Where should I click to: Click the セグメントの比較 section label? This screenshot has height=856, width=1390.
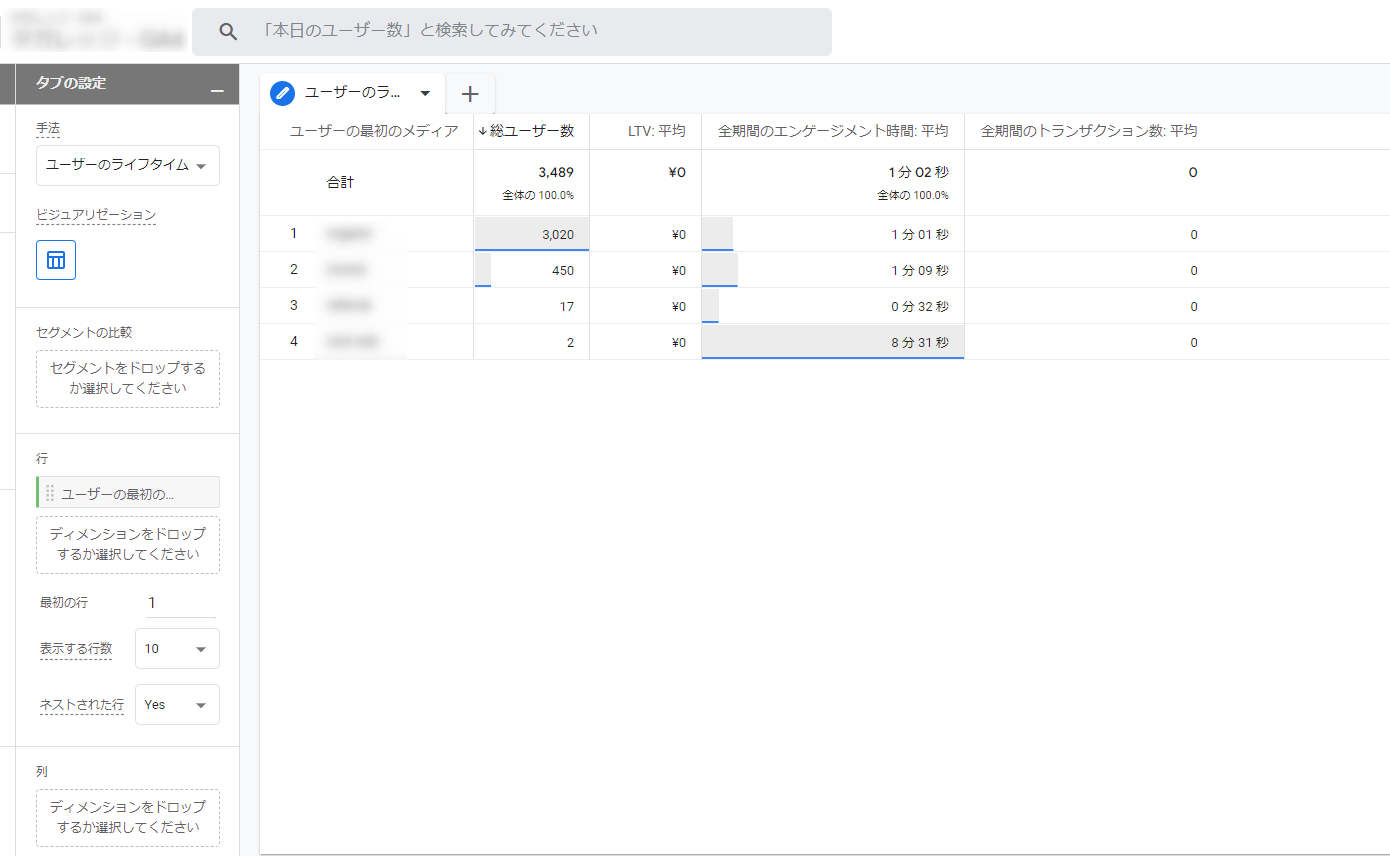(x=84, y=332)
